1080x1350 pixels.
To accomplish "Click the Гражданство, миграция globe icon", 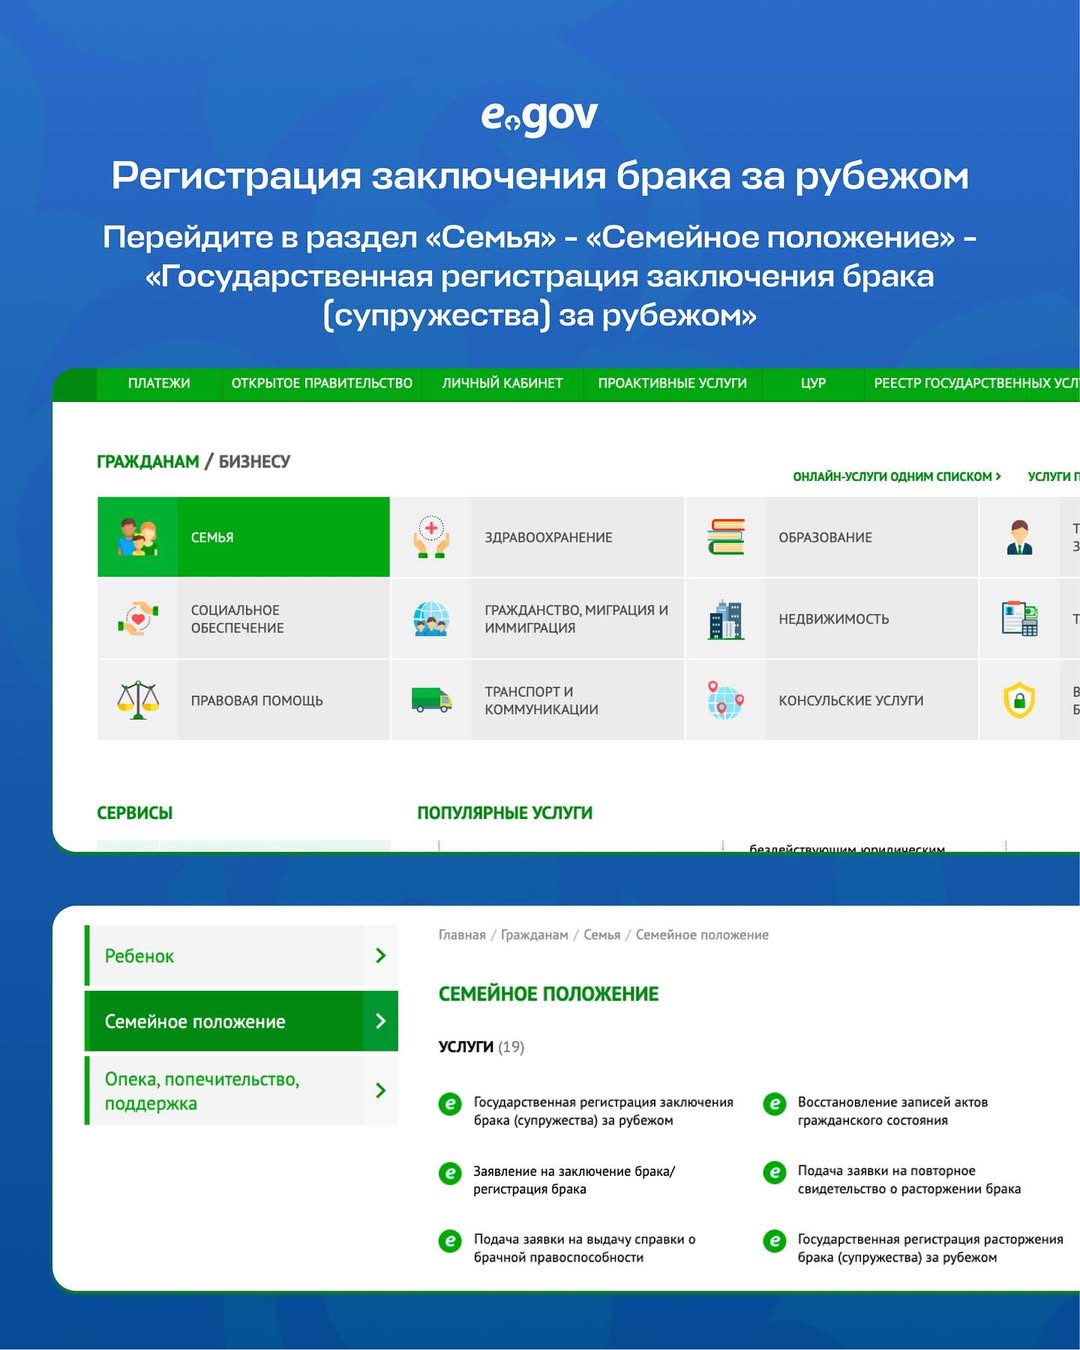I will point(431,619).
